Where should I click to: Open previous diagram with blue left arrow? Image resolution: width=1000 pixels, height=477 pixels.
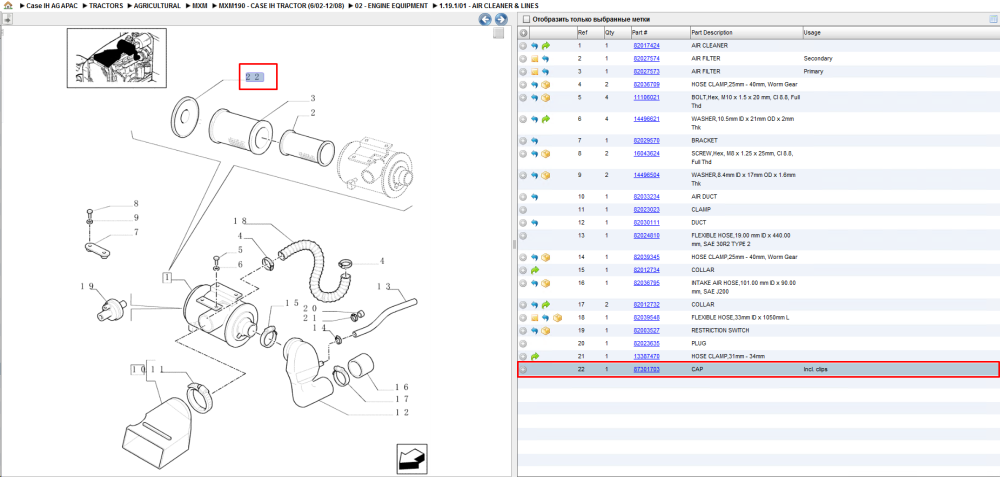click(x=485, y=20)
